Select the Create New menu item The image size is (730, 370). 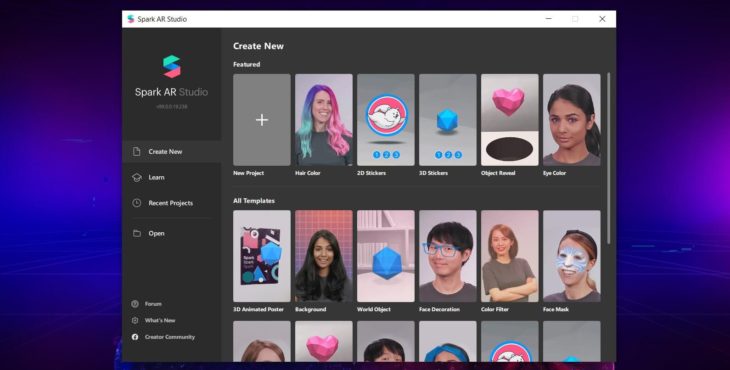coord(171,152)
